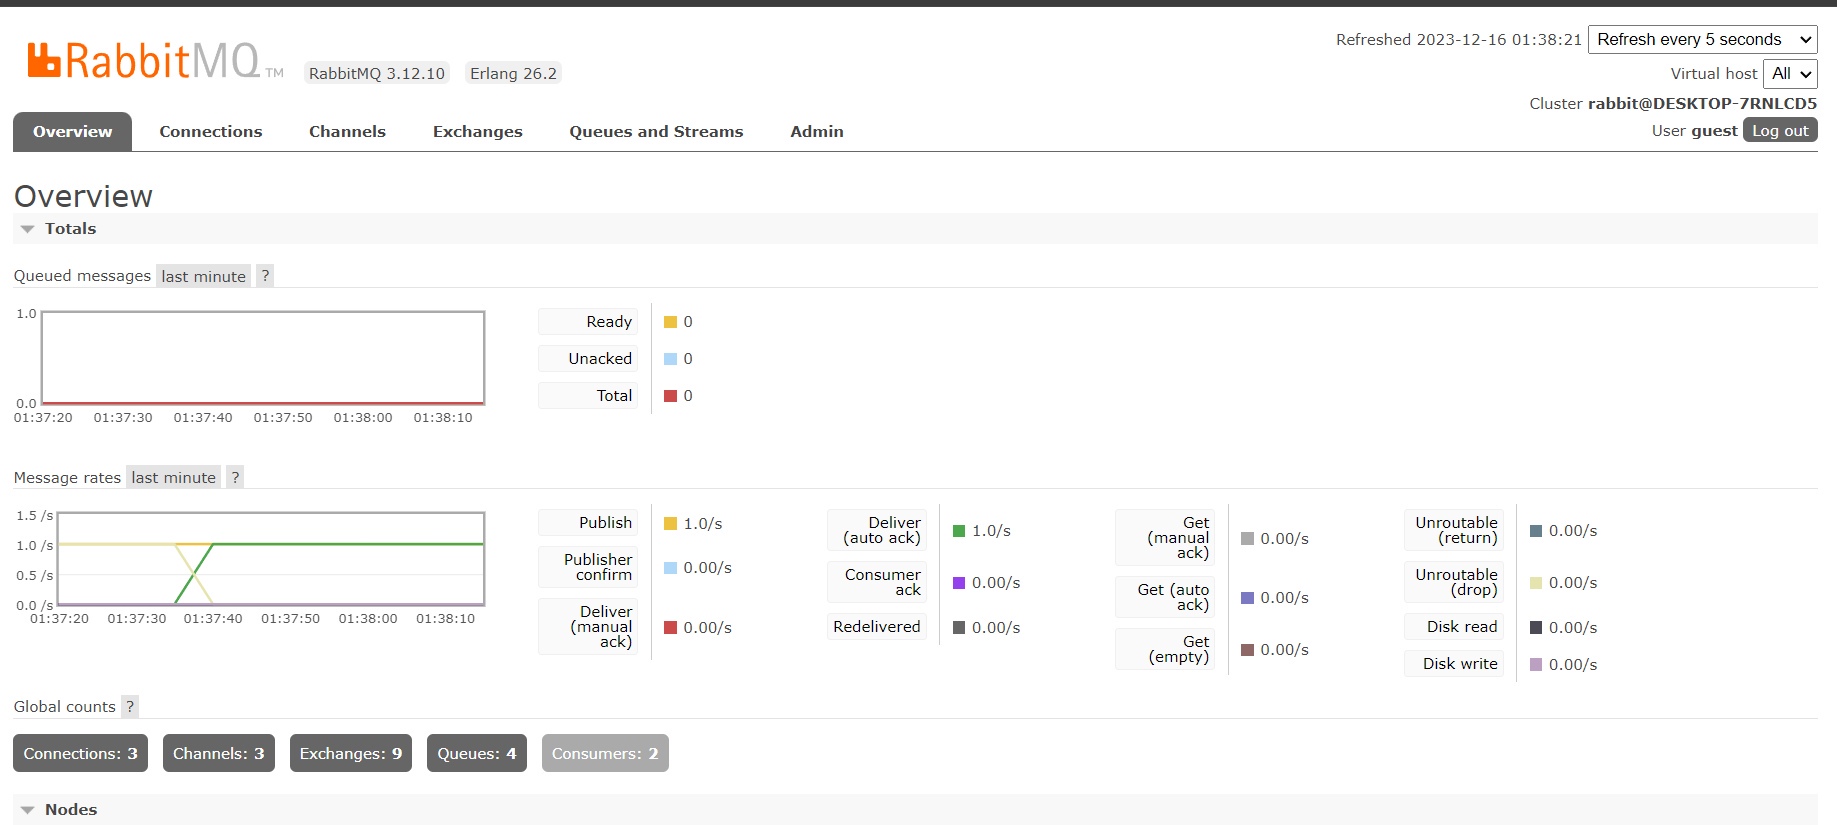The height and width of the screenshot is (825, 1837).
Task: Go to the Exchanges tab
Action: tap(477, 132)
